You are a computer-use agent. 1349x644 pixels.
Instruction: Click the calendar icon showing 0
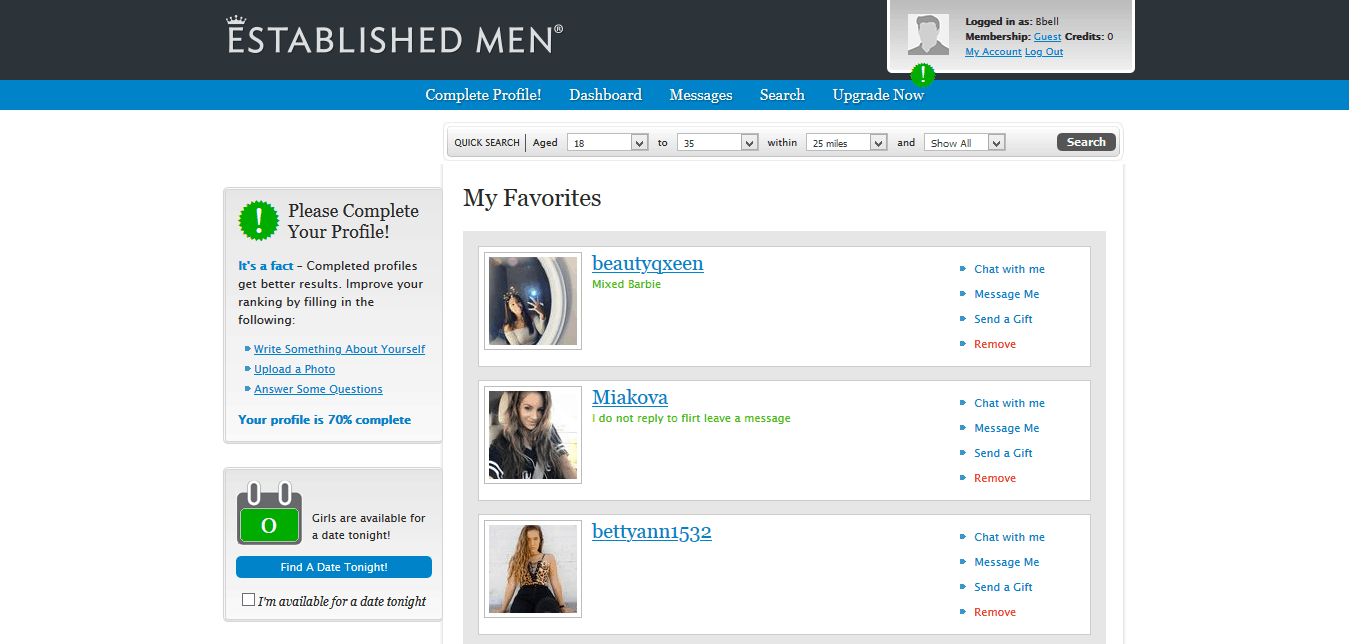[269, 513]
